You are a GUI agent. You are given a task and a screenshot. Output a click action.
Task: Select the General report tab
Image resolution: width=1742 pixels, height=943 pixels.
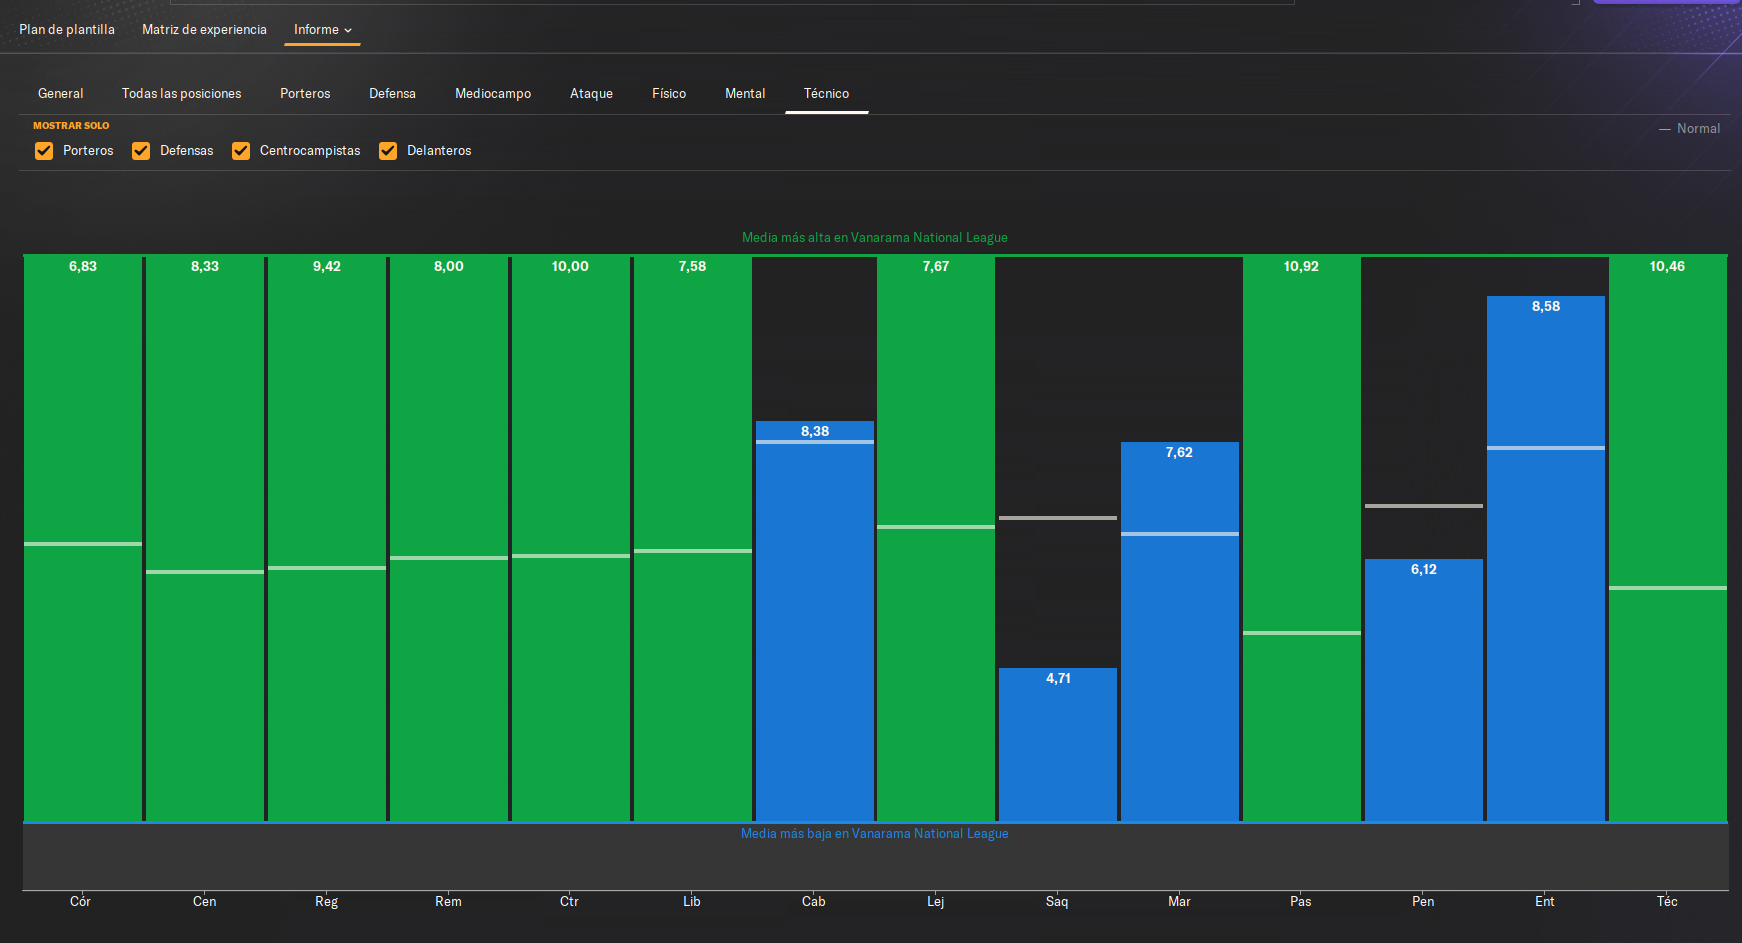[x=61, y=93]
